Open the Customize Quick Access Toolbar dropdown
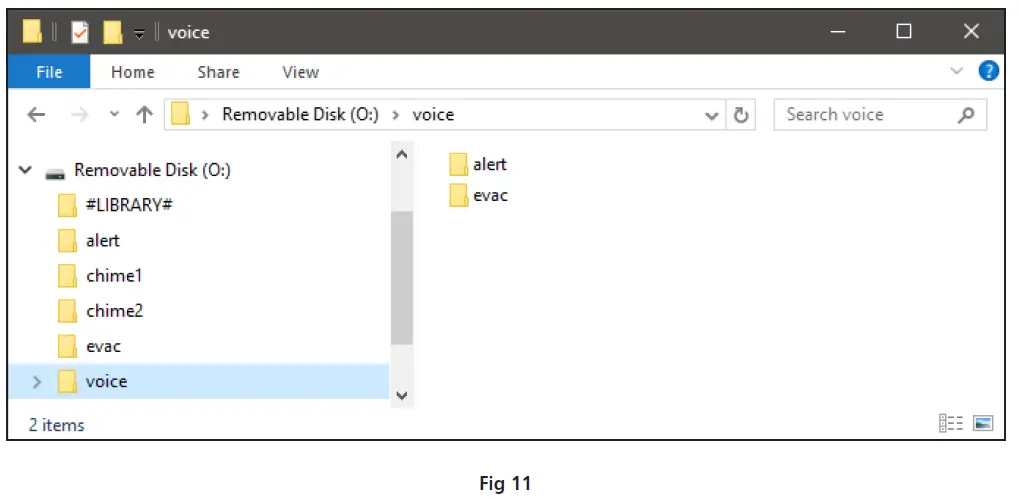The image size is (1019, 499). [x=140, y=33]
